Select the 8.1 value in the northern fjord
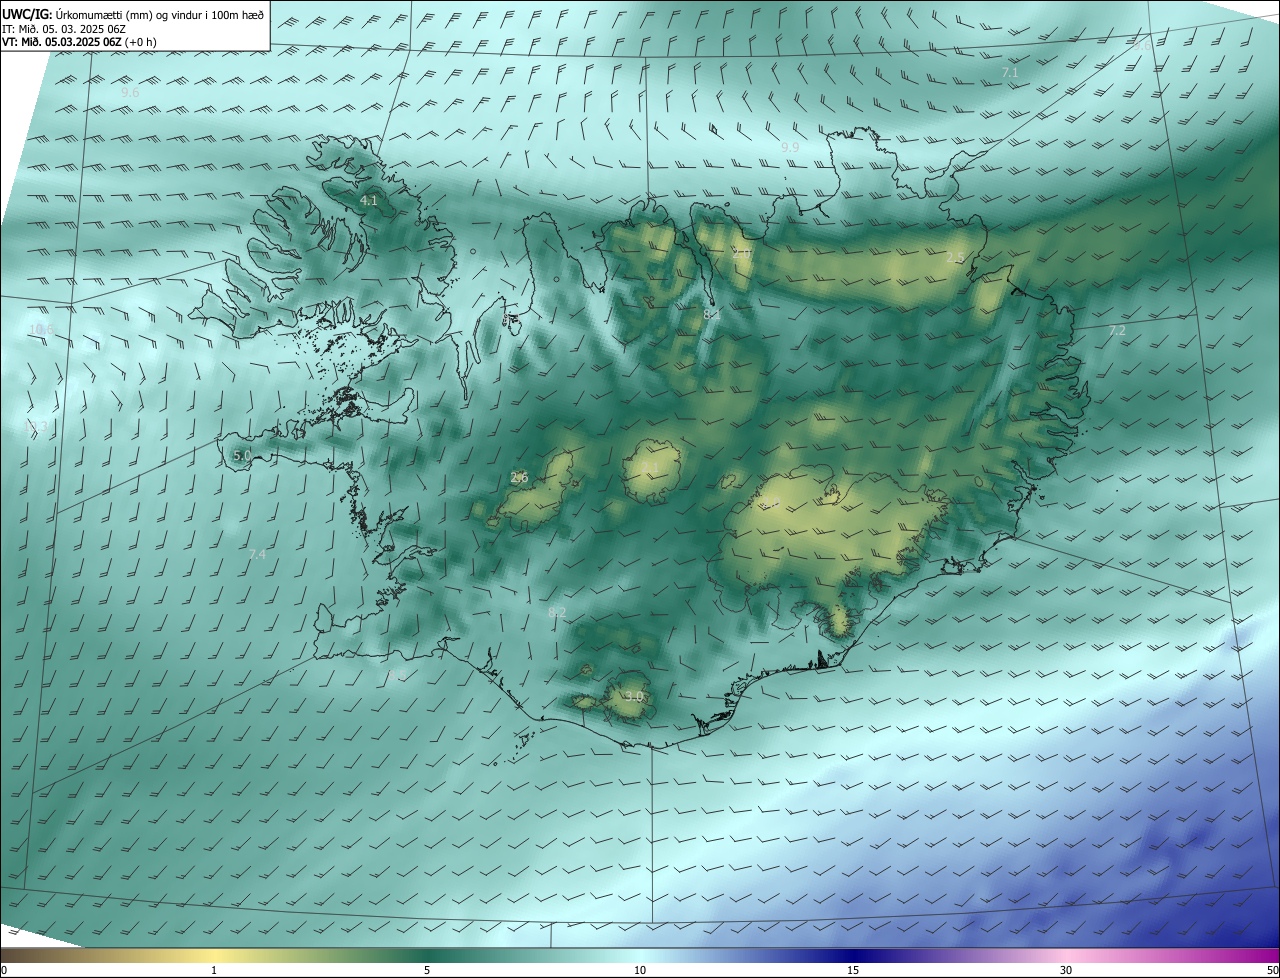Image resolution: width=1280 pixels, height=978 pixels. click(x=712, y=313)
